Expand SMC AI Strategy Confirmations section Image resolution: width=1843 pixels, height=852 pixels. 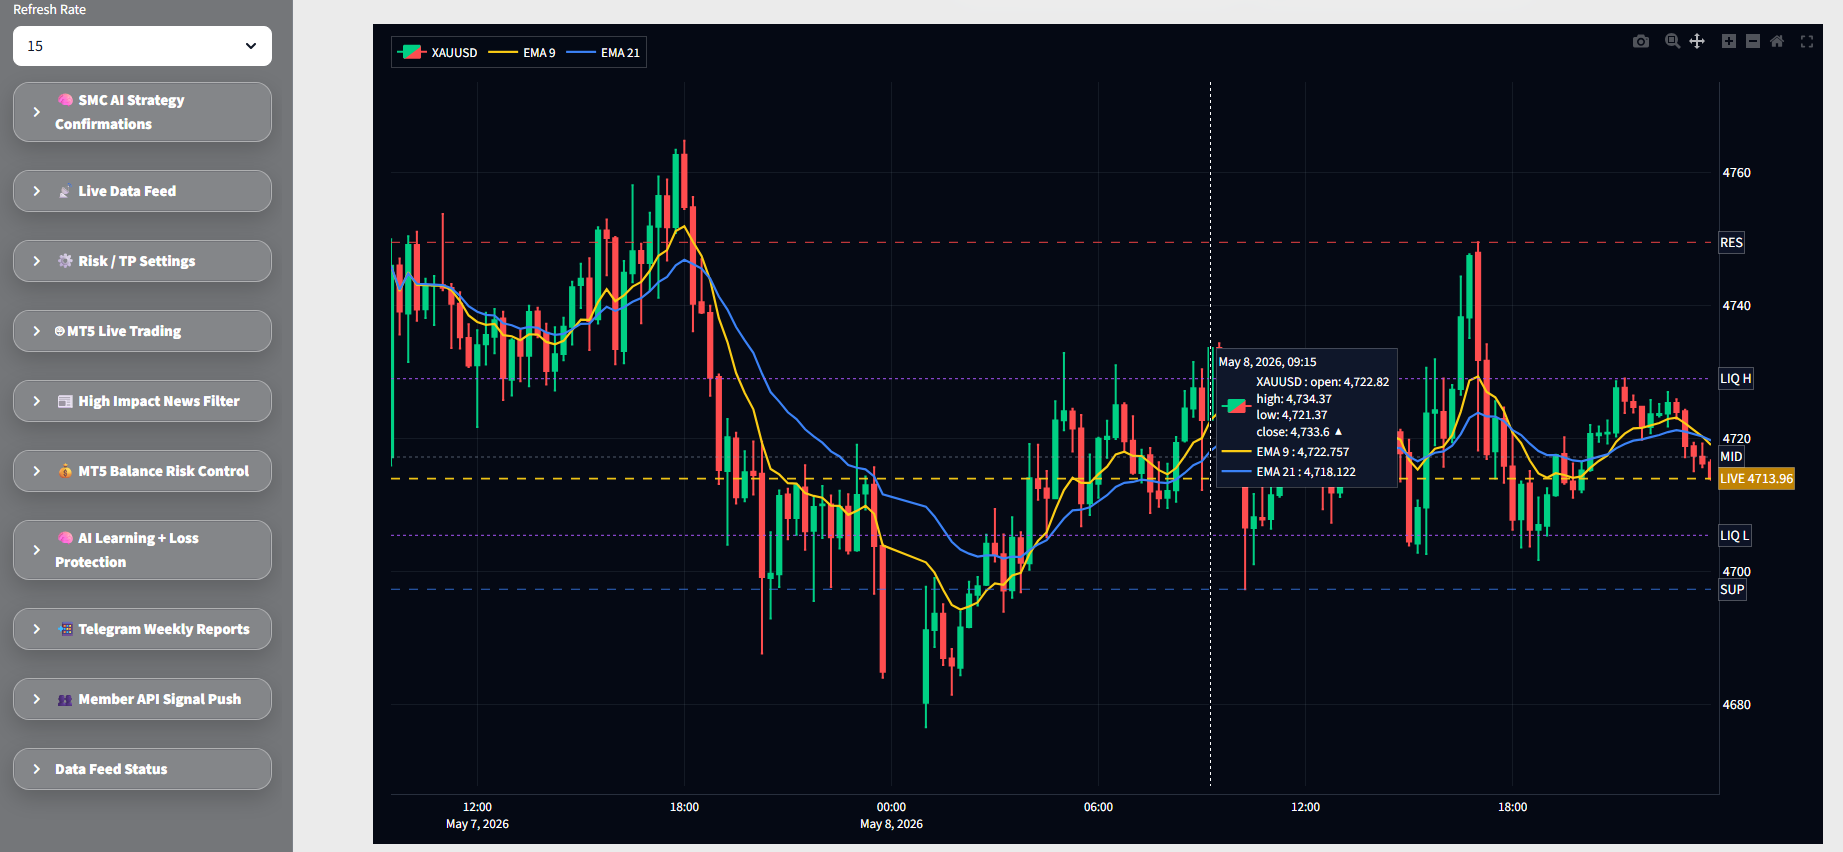[142, 112]
